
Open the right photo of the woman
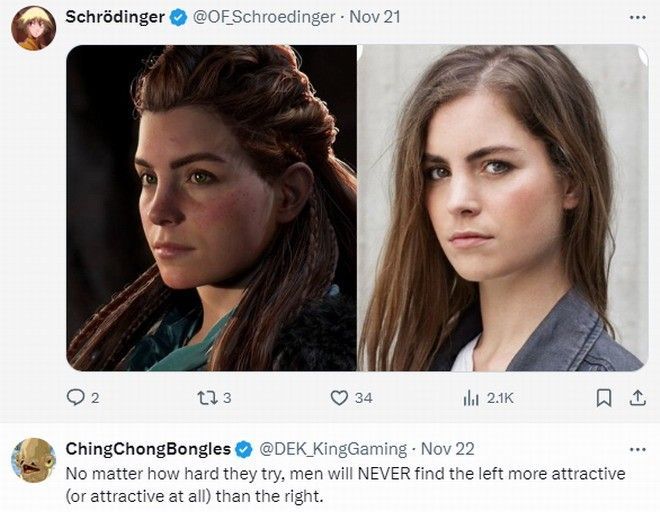(x=503, y=207)
